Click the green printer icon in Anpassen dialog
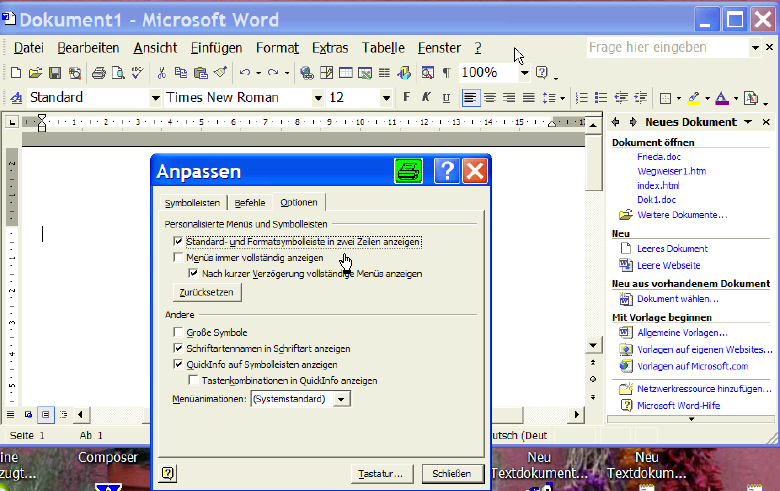Viewport: 780px width, 491px height. 409,171
